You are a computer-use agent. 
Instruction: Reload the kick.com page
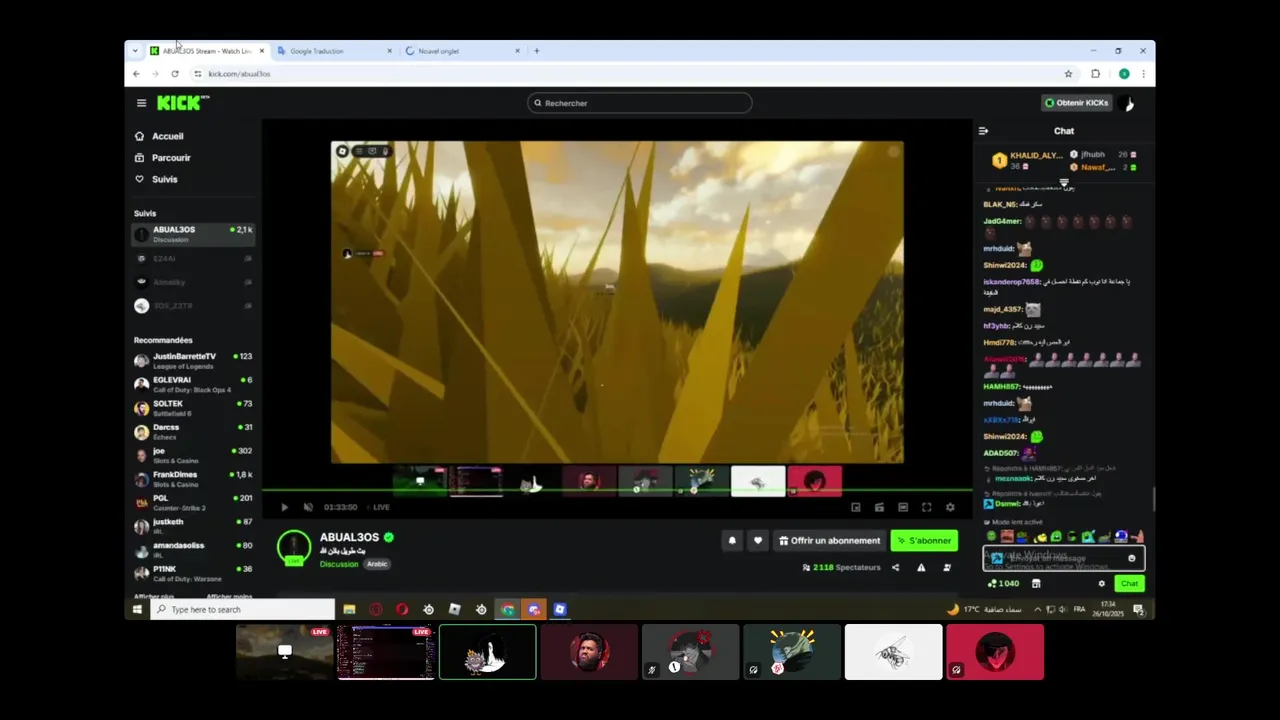click(175, 74)
